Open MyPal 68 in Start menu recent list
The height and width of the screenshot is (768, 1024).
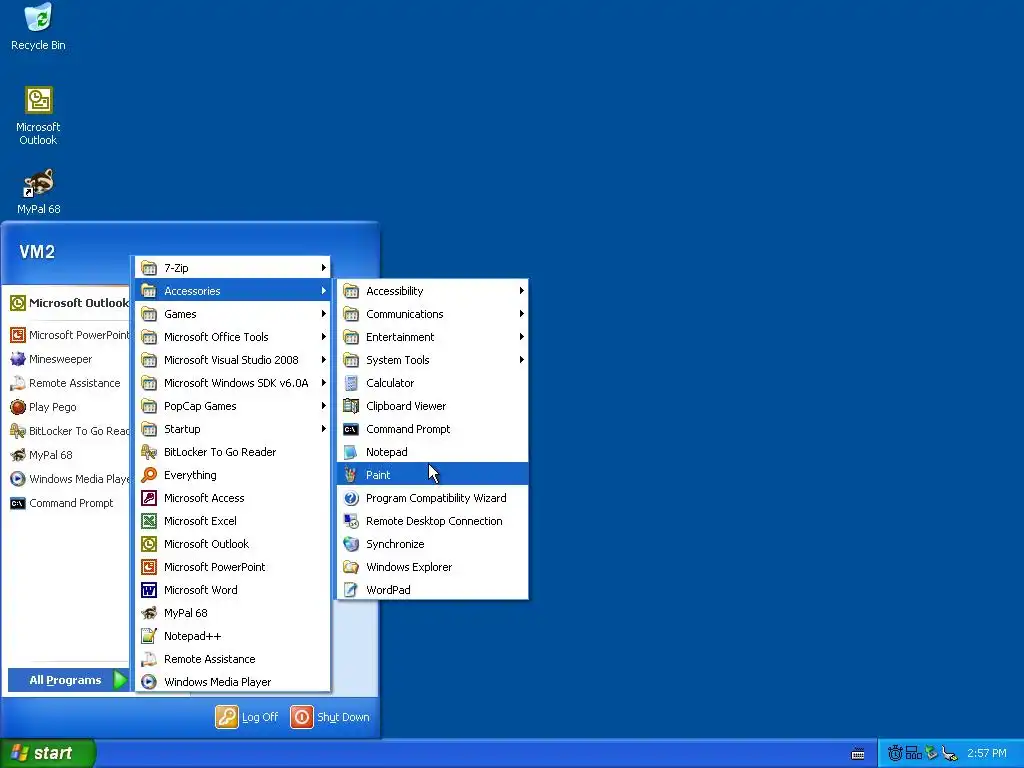click(69, 455)
